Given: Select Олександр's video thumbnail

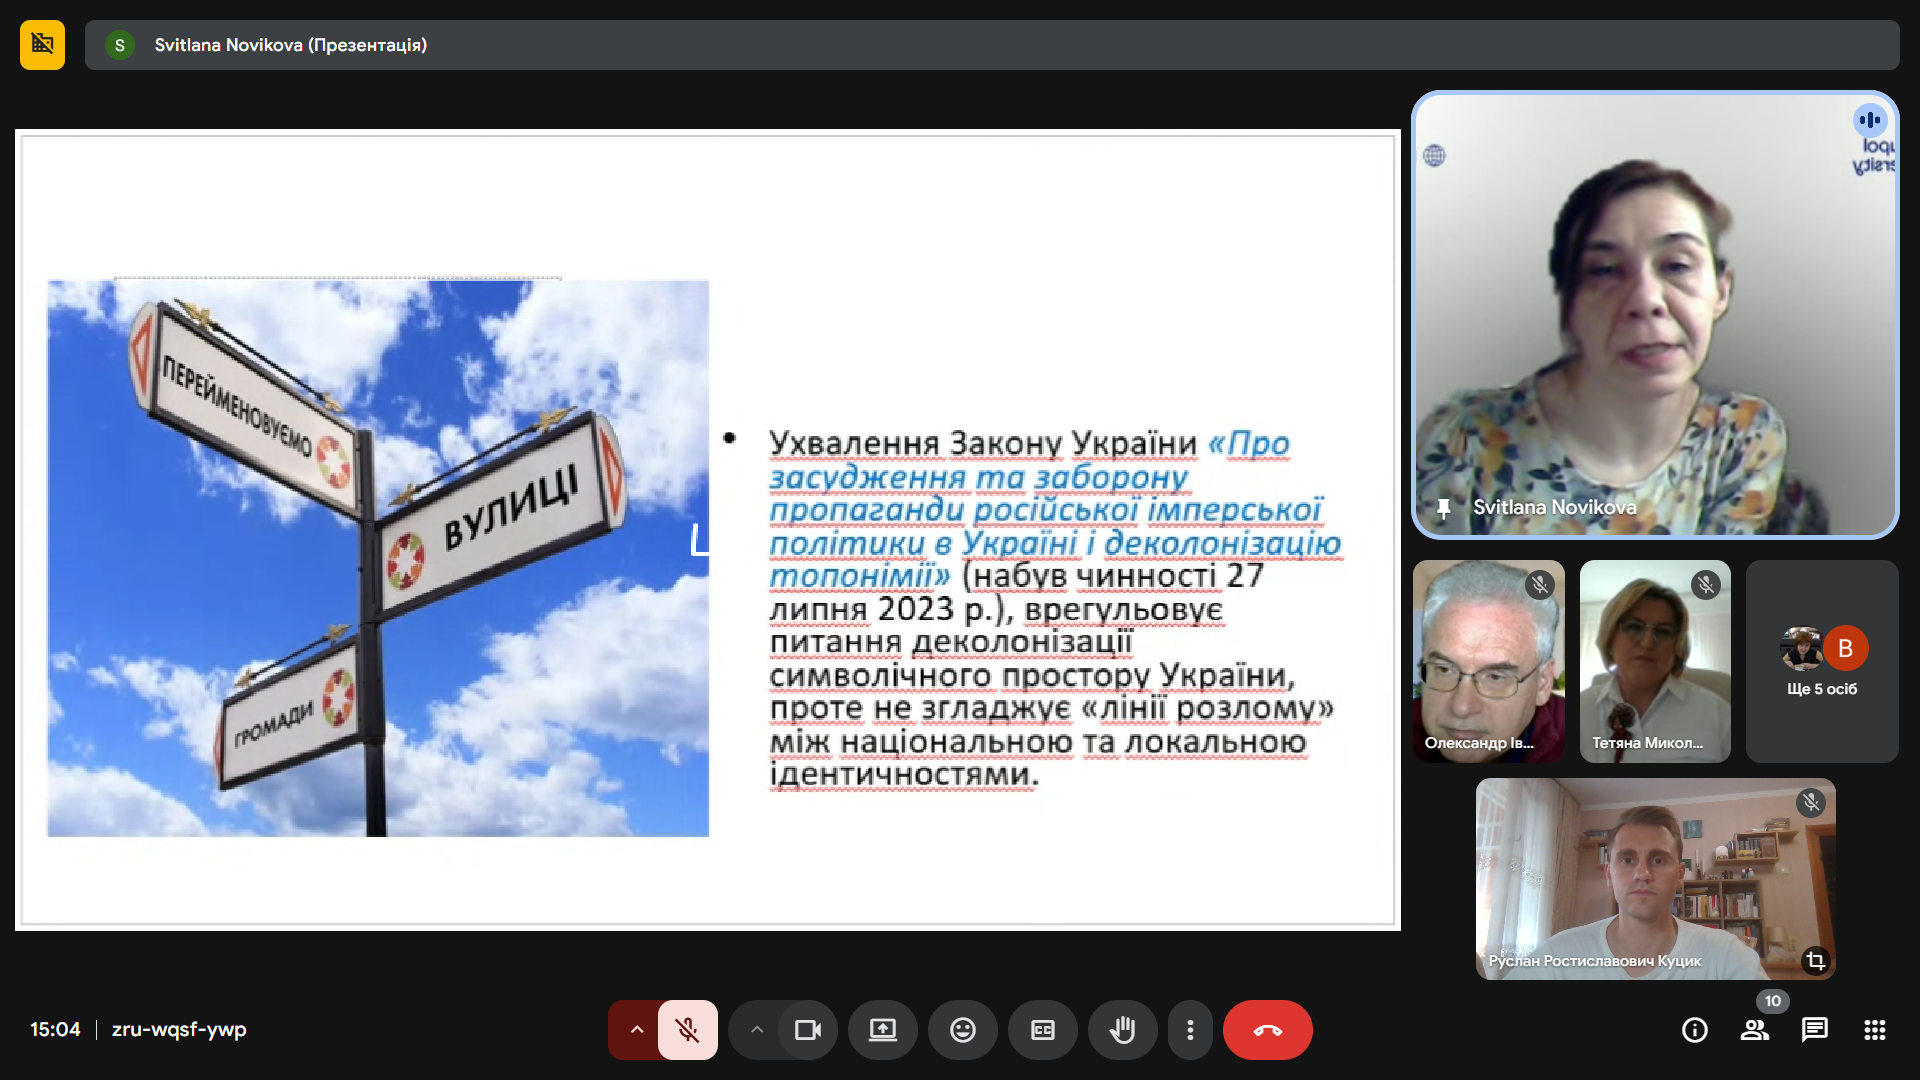Looking at the screenshot, I should coord(1488,662).
